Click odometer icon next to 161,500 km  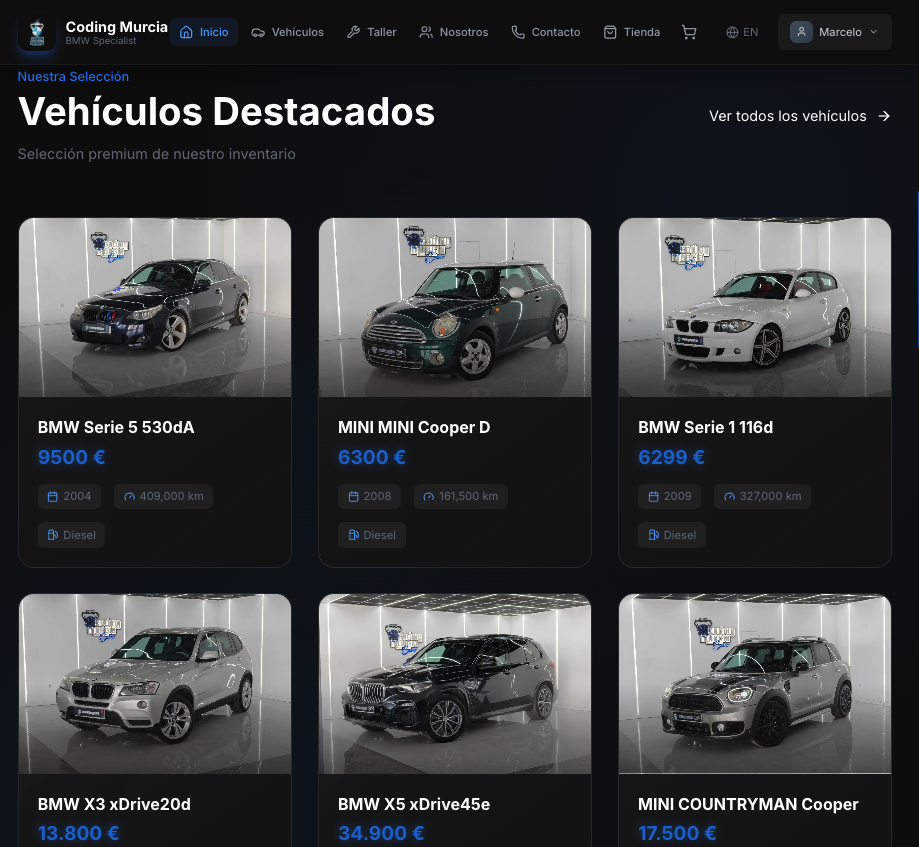[429, 496]
